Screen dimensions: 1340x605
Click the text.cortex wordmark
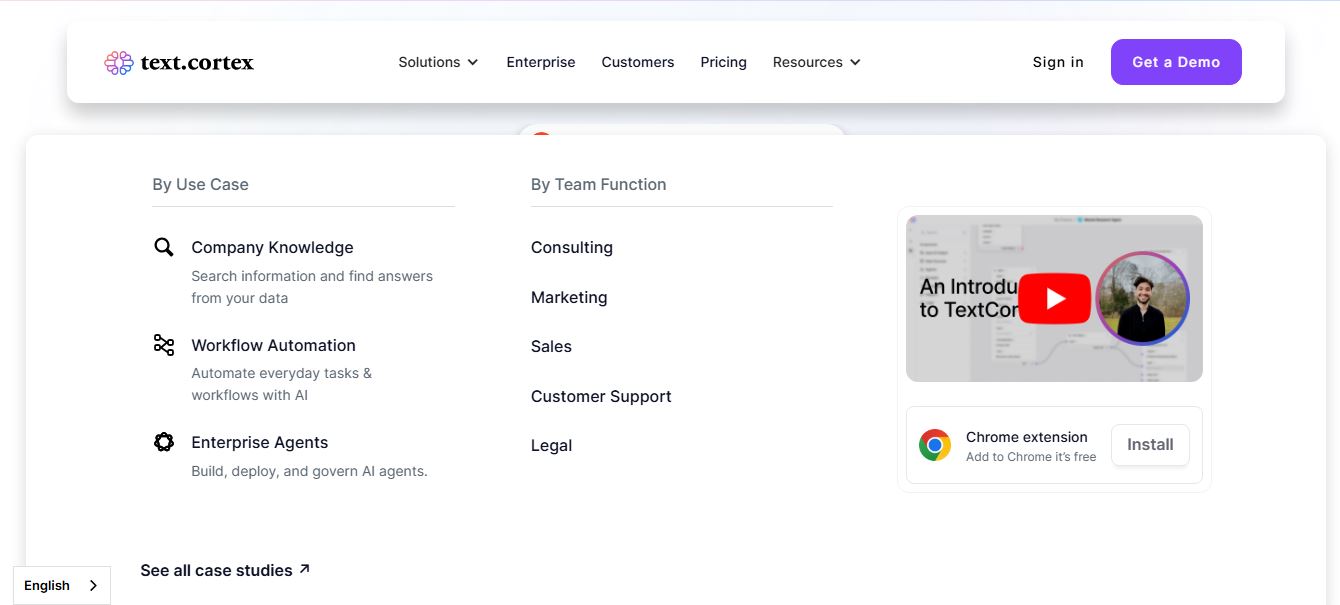click(197, 63)
